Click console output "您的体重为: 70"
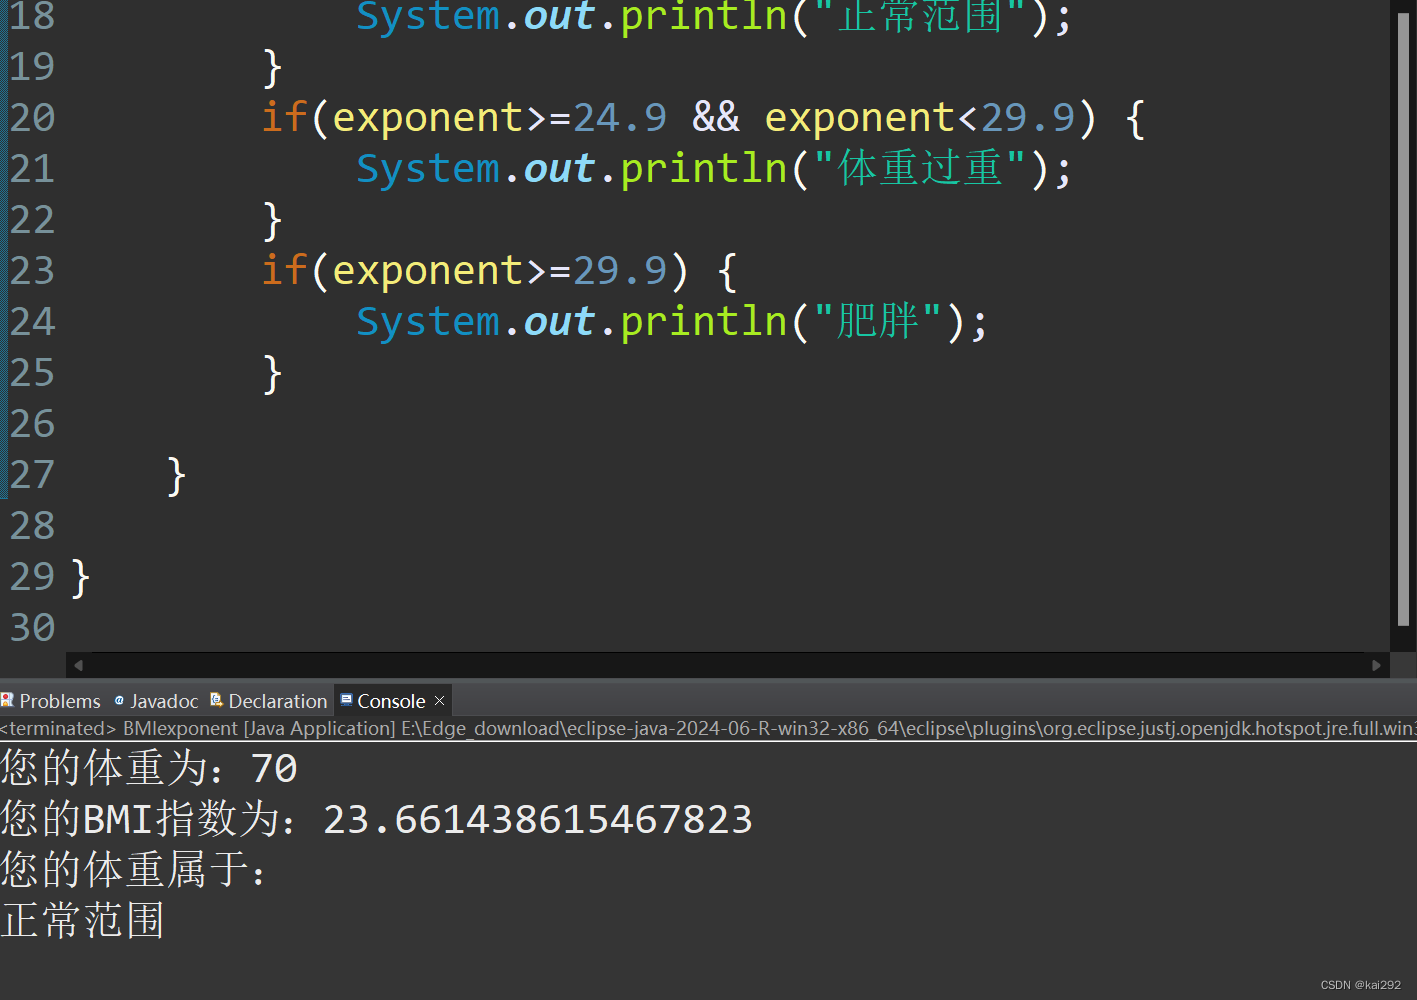The width and height of the screenshot is (1417, 1000). (149, 768)
